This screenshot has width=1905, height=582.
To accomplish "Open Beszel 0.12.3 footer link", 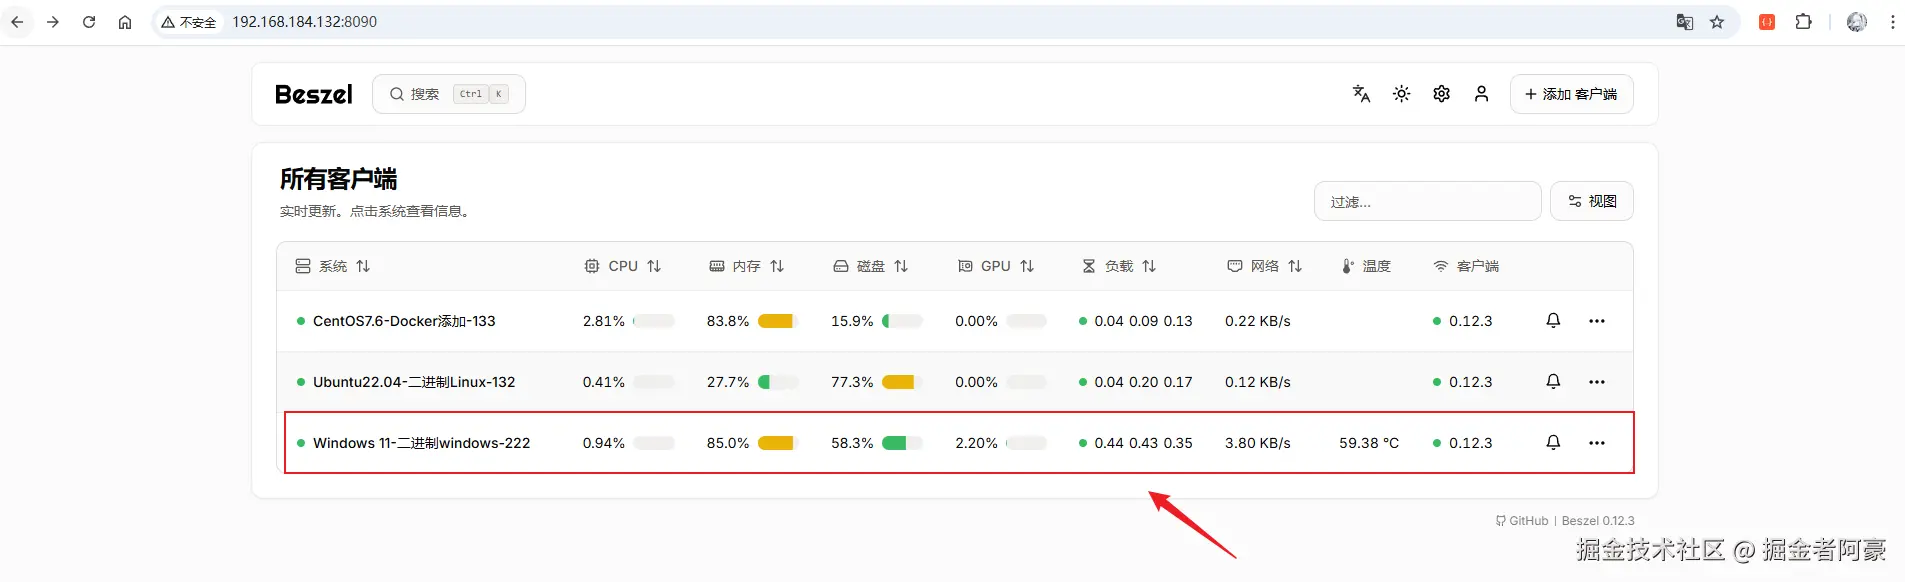I will point(1598,521).
